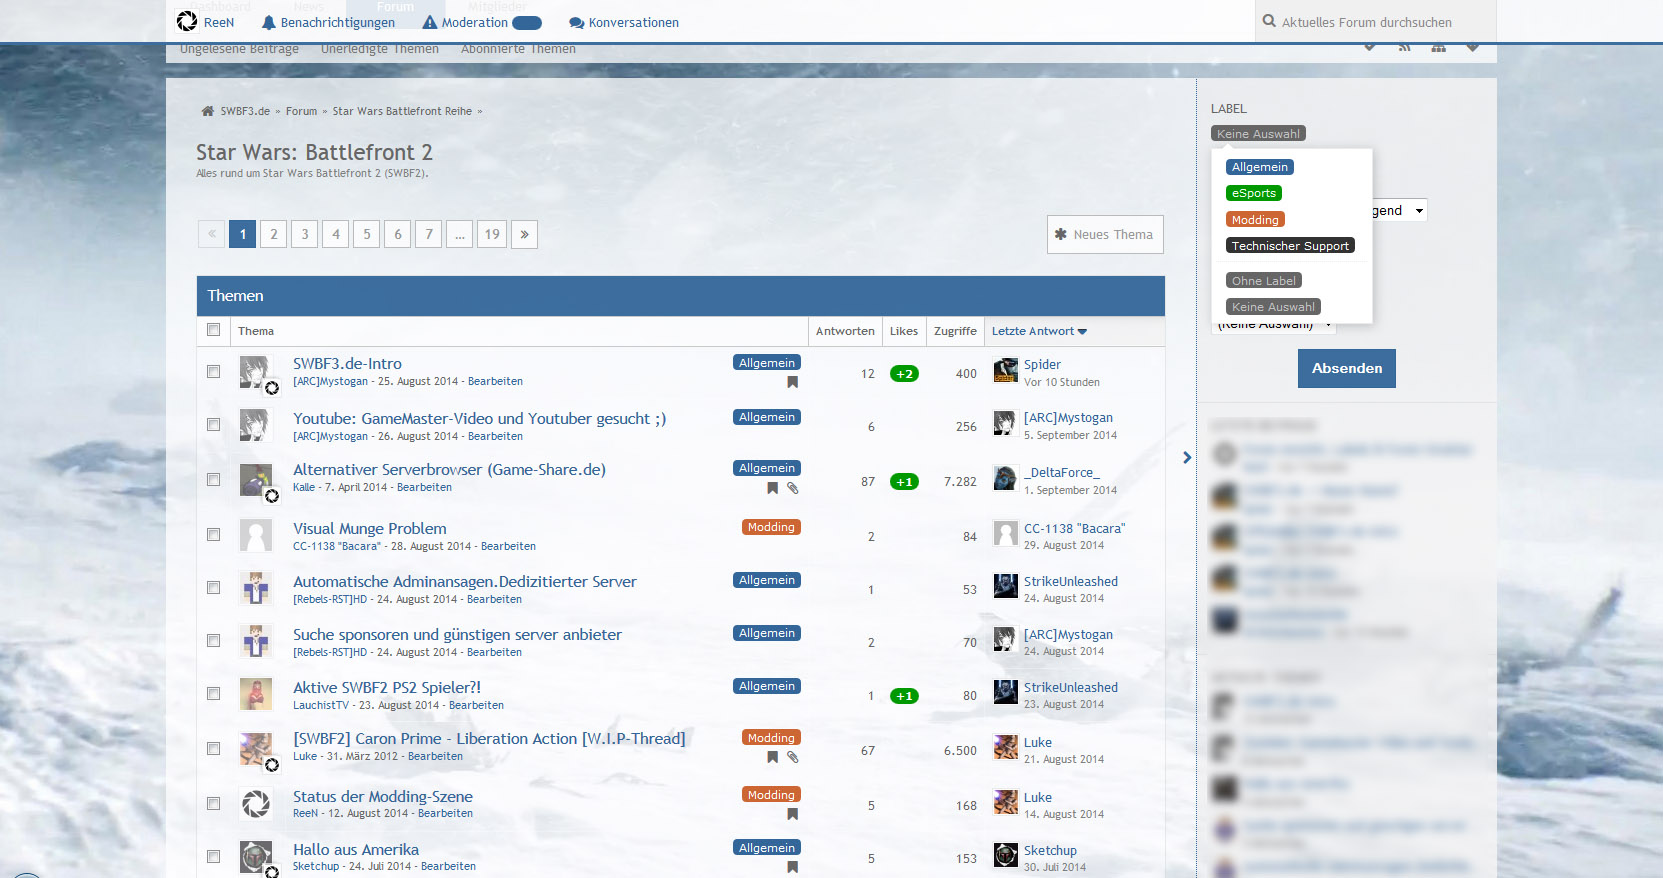
Task: Choose 'Ohne Label' option
Action: [x=1264, y=281]
